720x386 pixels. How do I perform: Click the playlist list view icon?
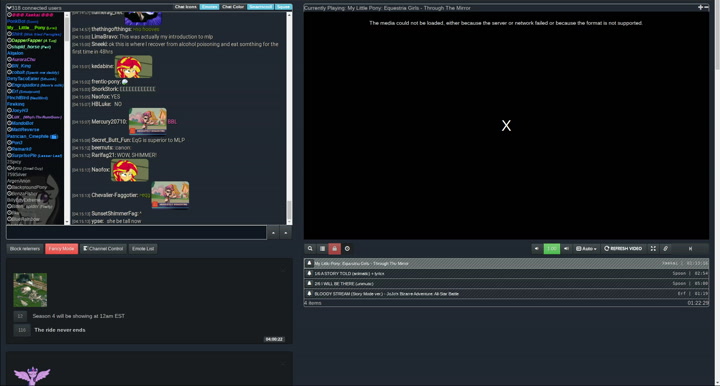tap(322, 249)
